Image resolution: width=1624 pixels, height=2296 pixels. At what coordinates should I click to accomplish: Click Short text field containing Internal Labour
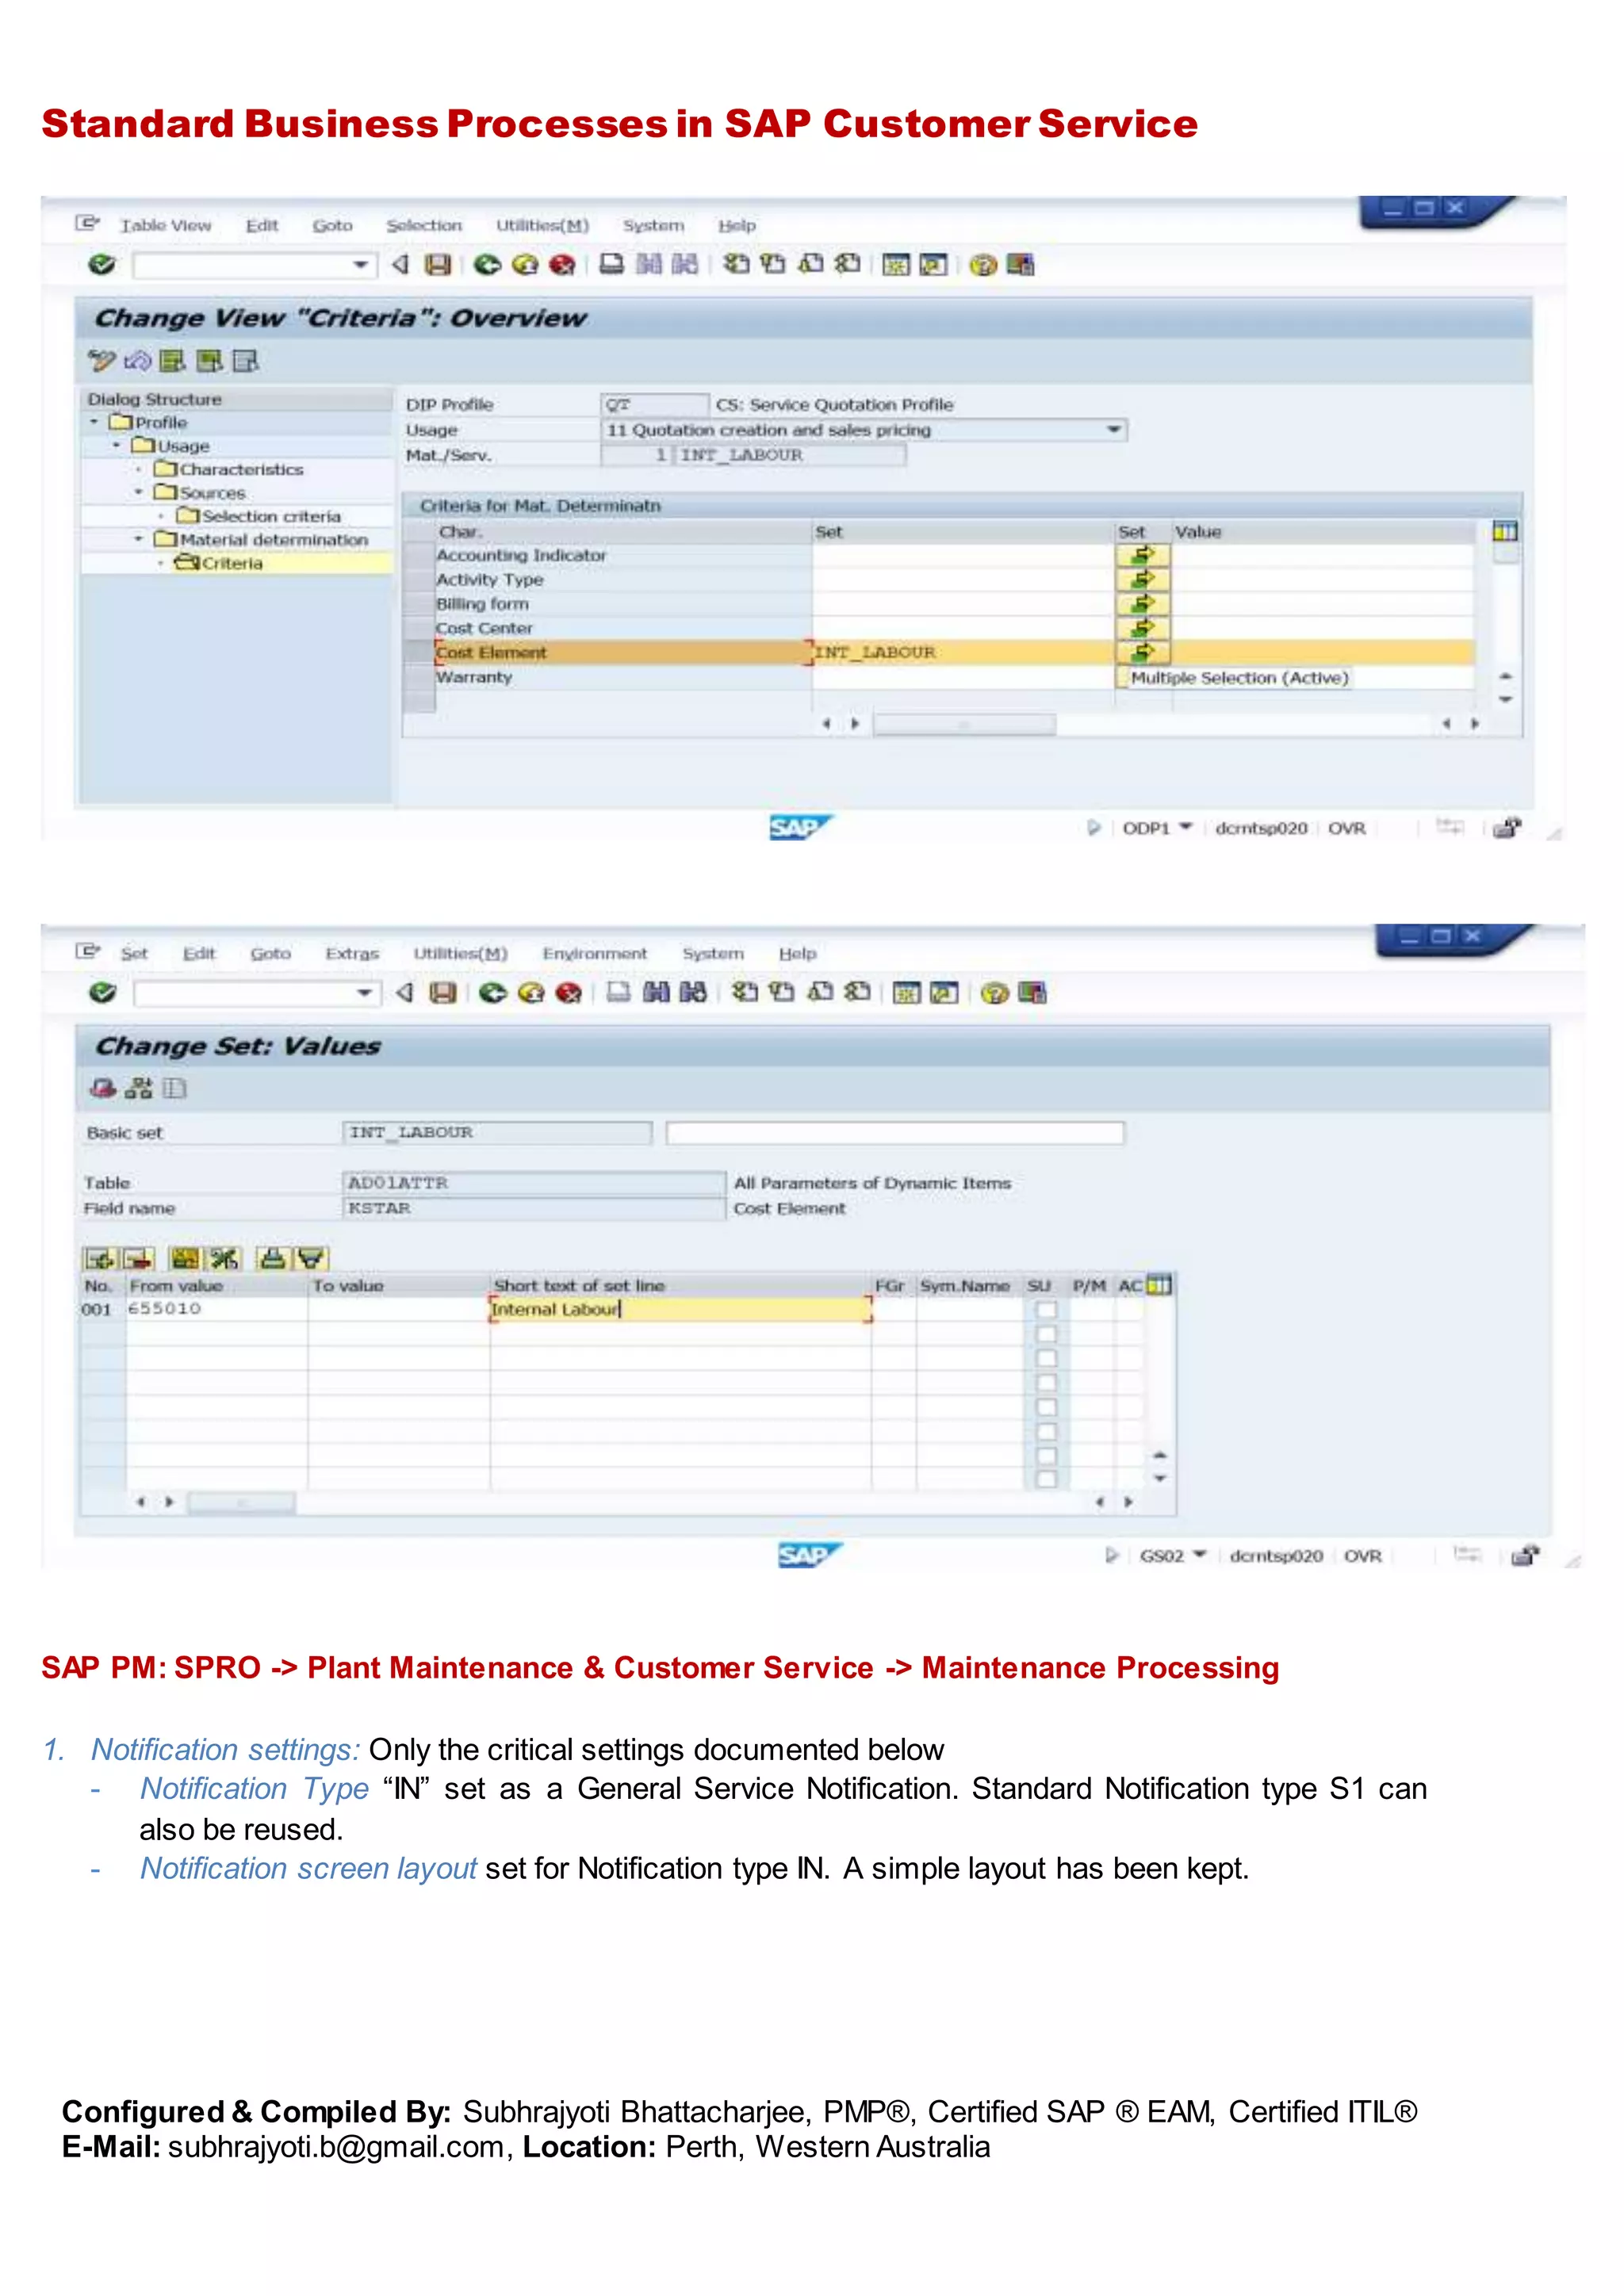pyautogui.click(x=680, y=1310)
